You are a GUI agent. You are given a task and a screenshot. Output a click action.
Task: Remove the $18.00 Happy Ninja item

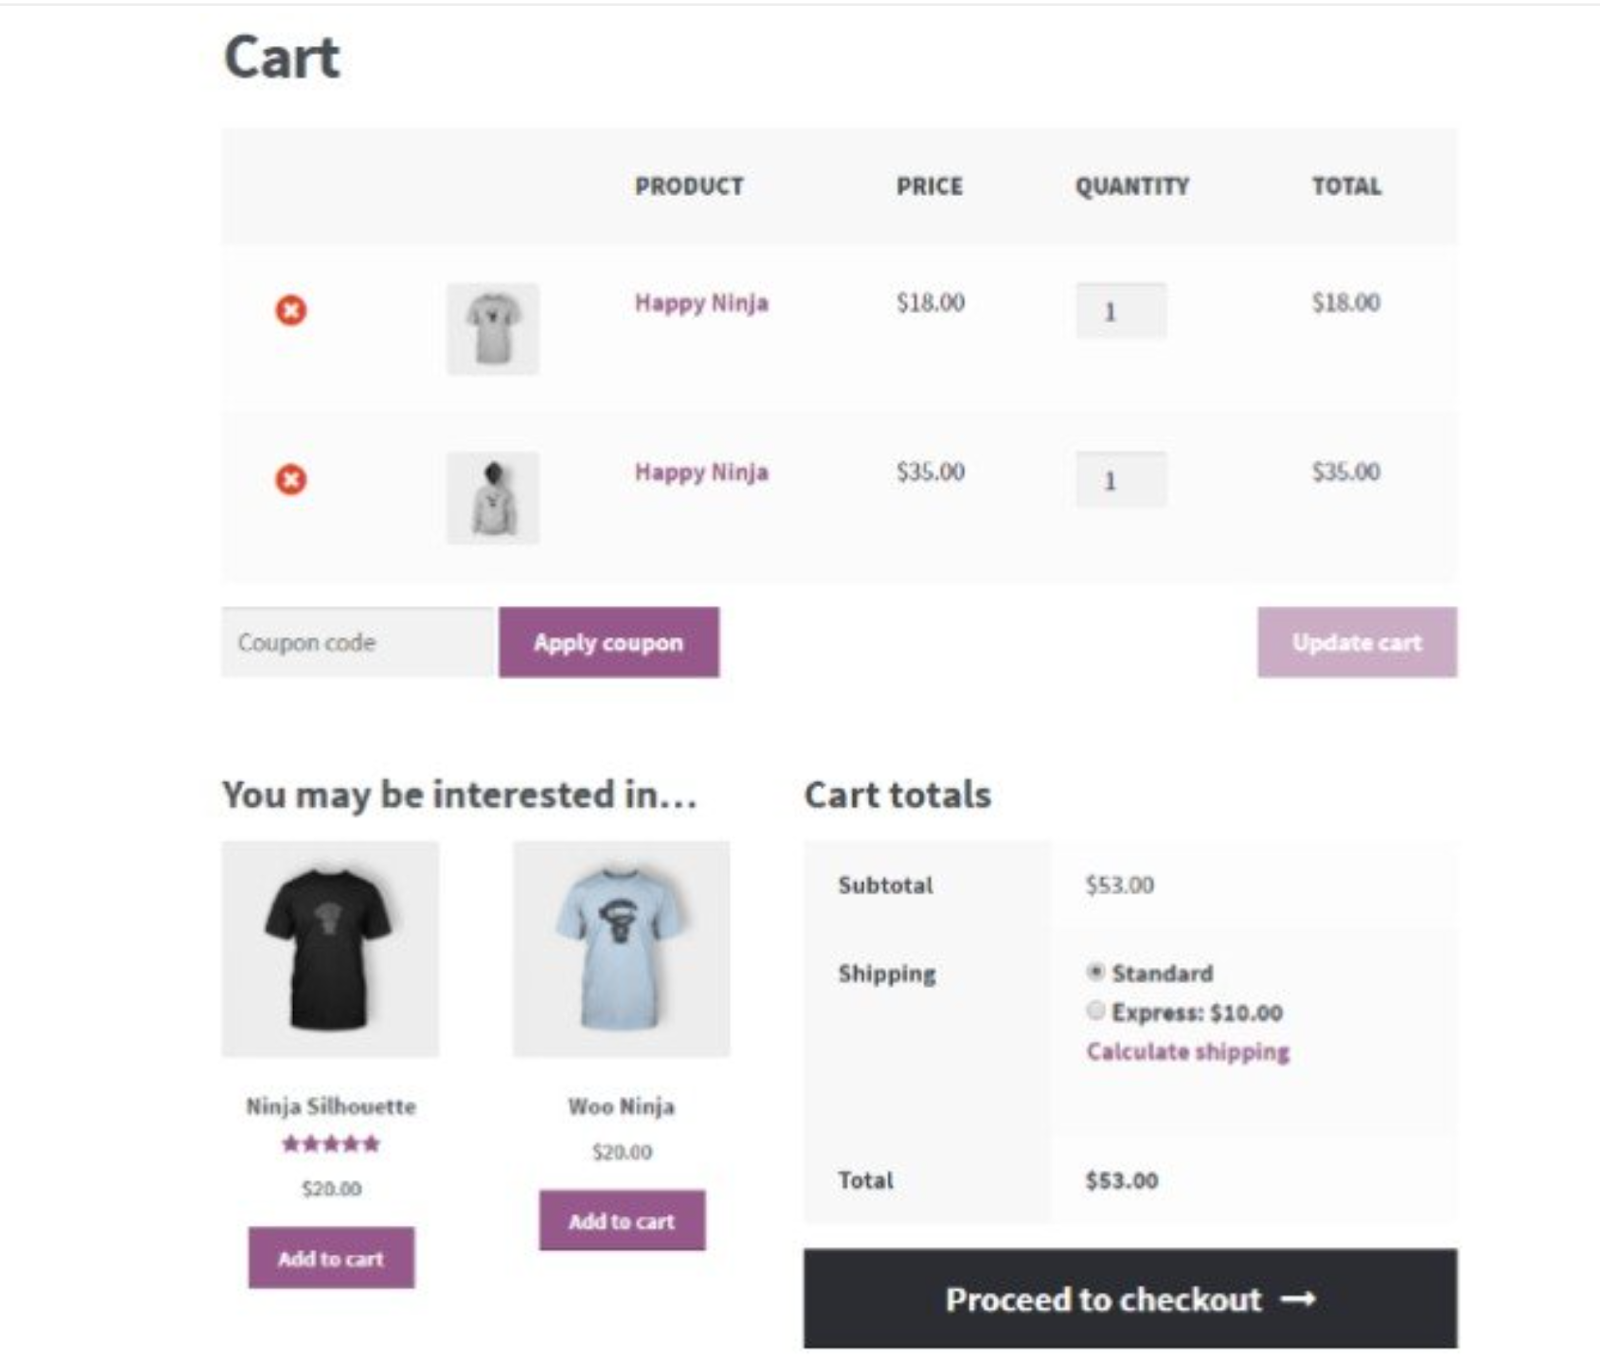coord(291,311)
